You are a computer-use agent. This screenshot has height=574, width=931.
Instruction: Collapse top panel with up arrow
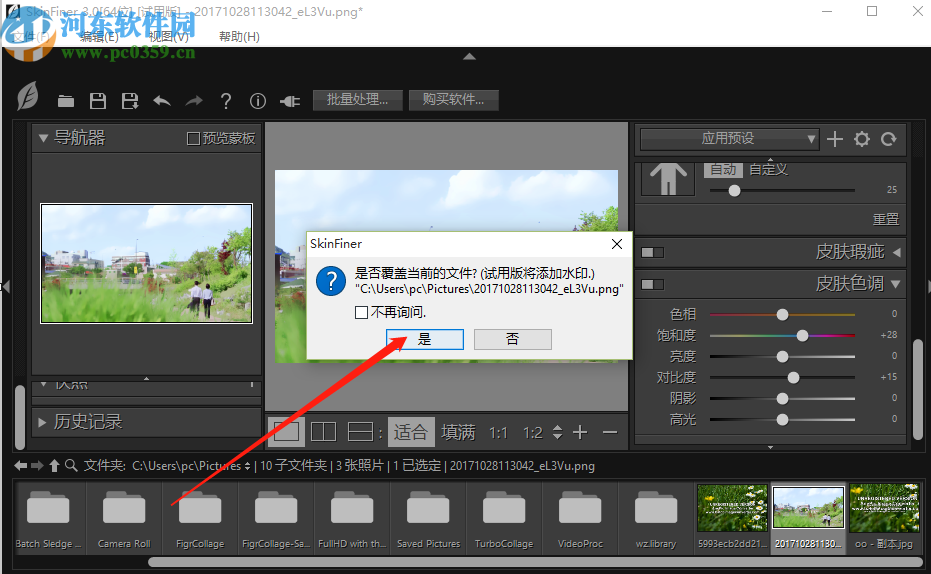point(469,56)
